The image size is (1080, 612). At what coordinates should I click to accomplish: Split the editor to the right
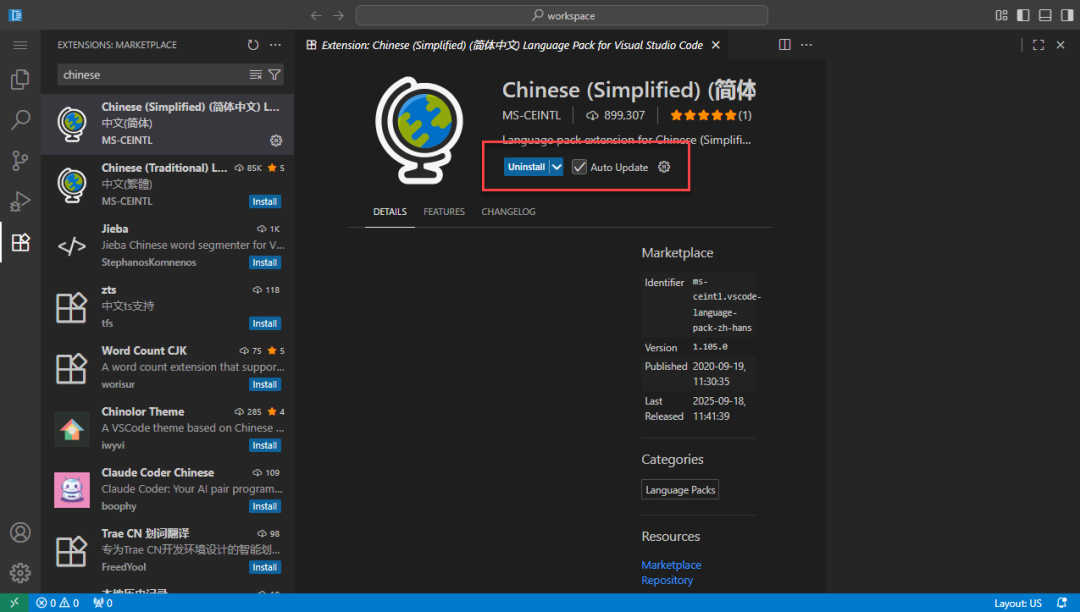point(785,45)
